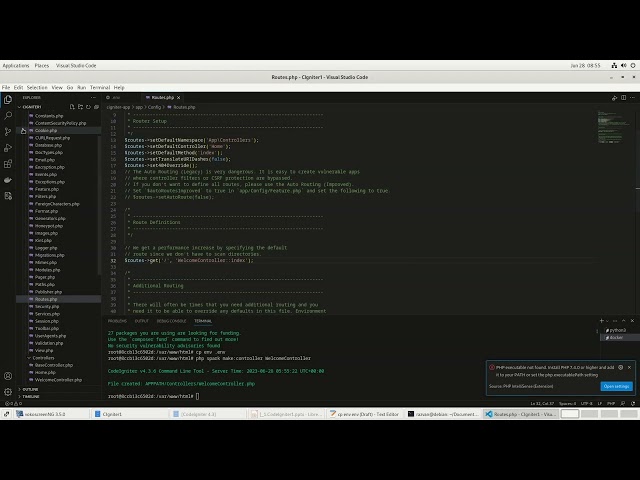
Task: Open the Help menu
Action: 119,87
